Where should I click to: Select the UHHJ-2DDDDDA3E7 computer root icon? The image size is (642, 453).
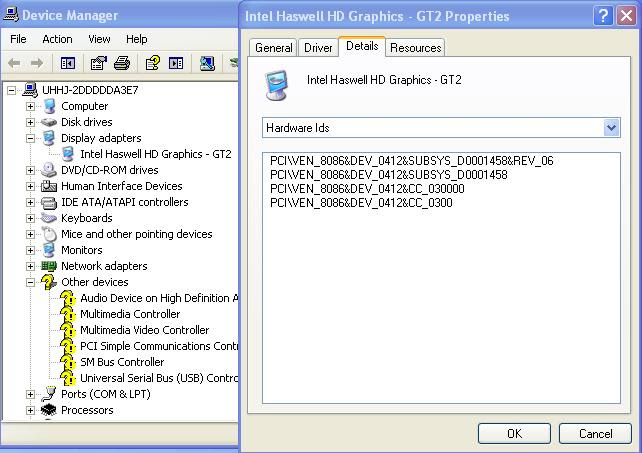[x=30, y=90]
